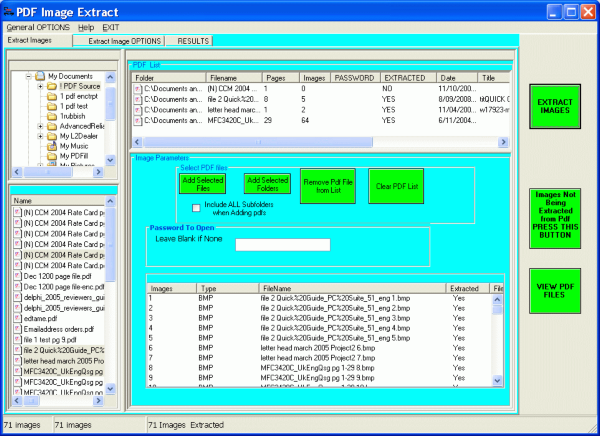Click the My Music folder icon
The height and width of the screenshot is (436, 600).
52,146
